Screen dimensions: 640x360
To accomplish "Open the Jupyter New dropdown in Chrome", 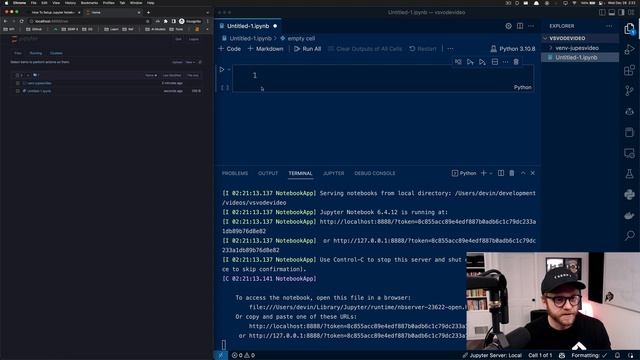I will [x=190, y=62].
